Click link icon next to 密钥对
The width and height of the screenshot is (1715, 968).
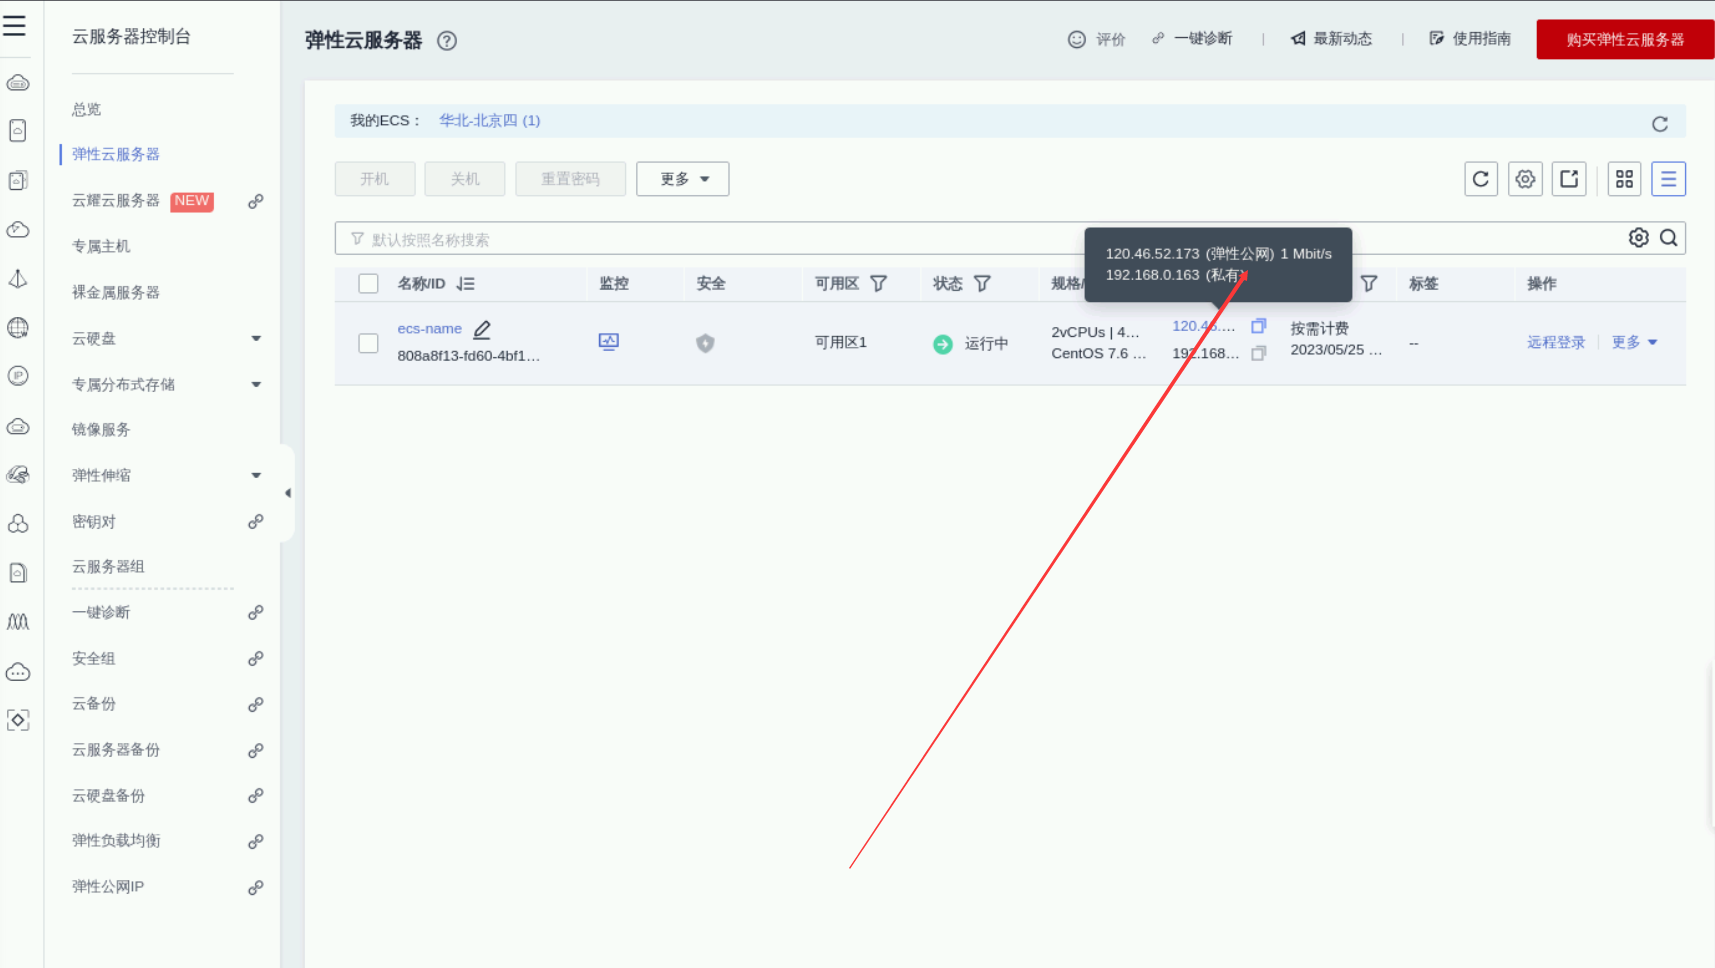pos(256,522)
